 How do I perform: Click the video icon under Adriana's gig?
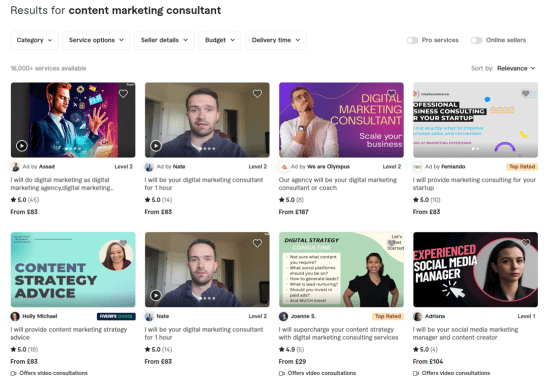(416, 373)
